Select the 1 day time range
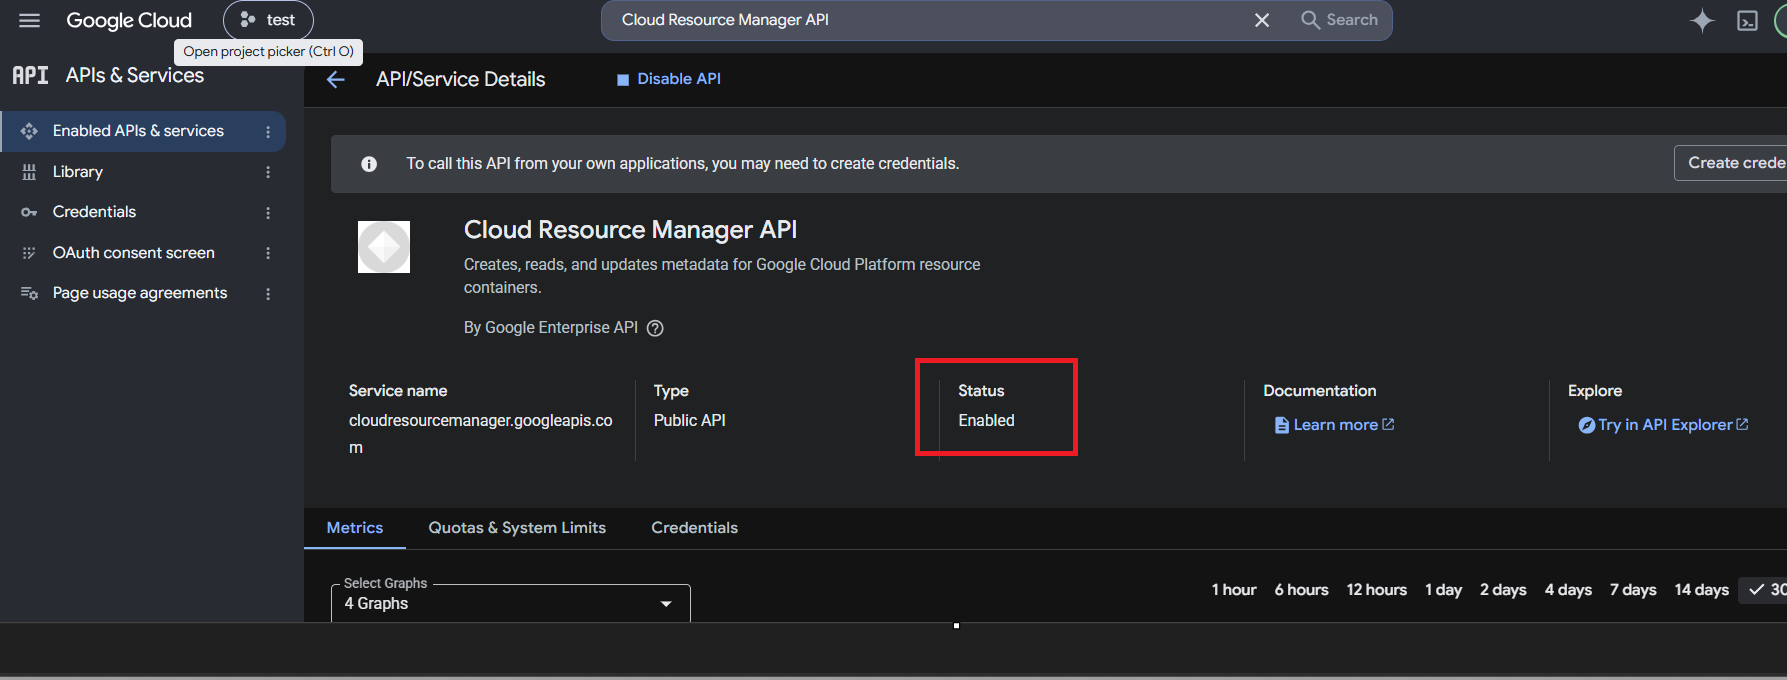The image size is (1787, 680). (1443, 590)
